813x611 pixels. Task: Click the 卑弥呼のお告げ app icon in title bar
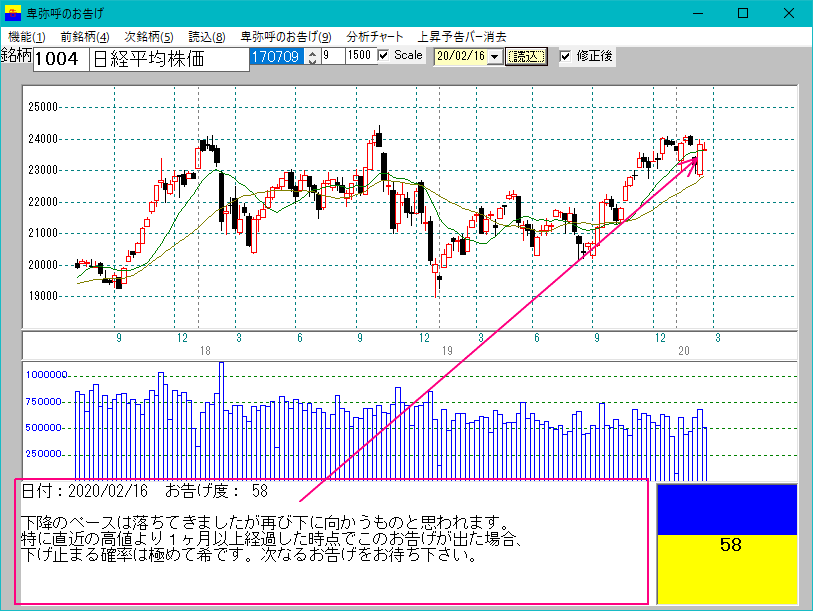pos(12,13)
